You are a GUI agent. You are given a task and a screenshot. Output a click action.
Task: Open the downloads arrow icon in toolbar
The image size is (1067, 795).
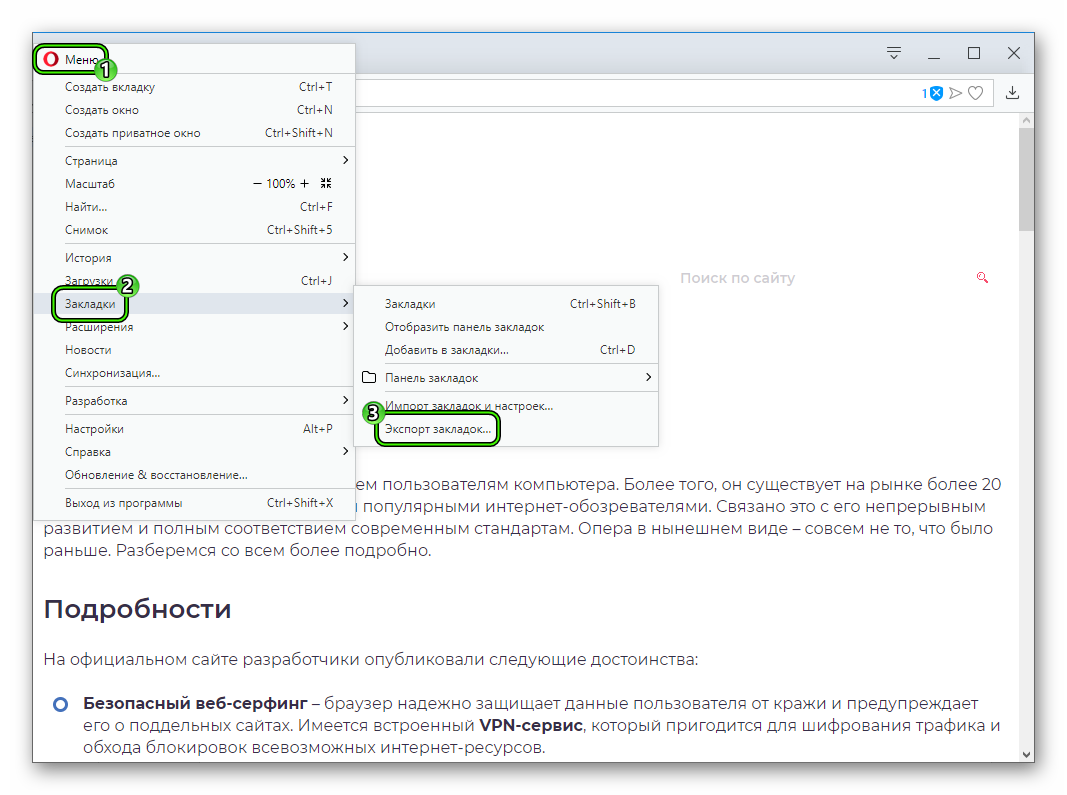[x=1012, y=93]
